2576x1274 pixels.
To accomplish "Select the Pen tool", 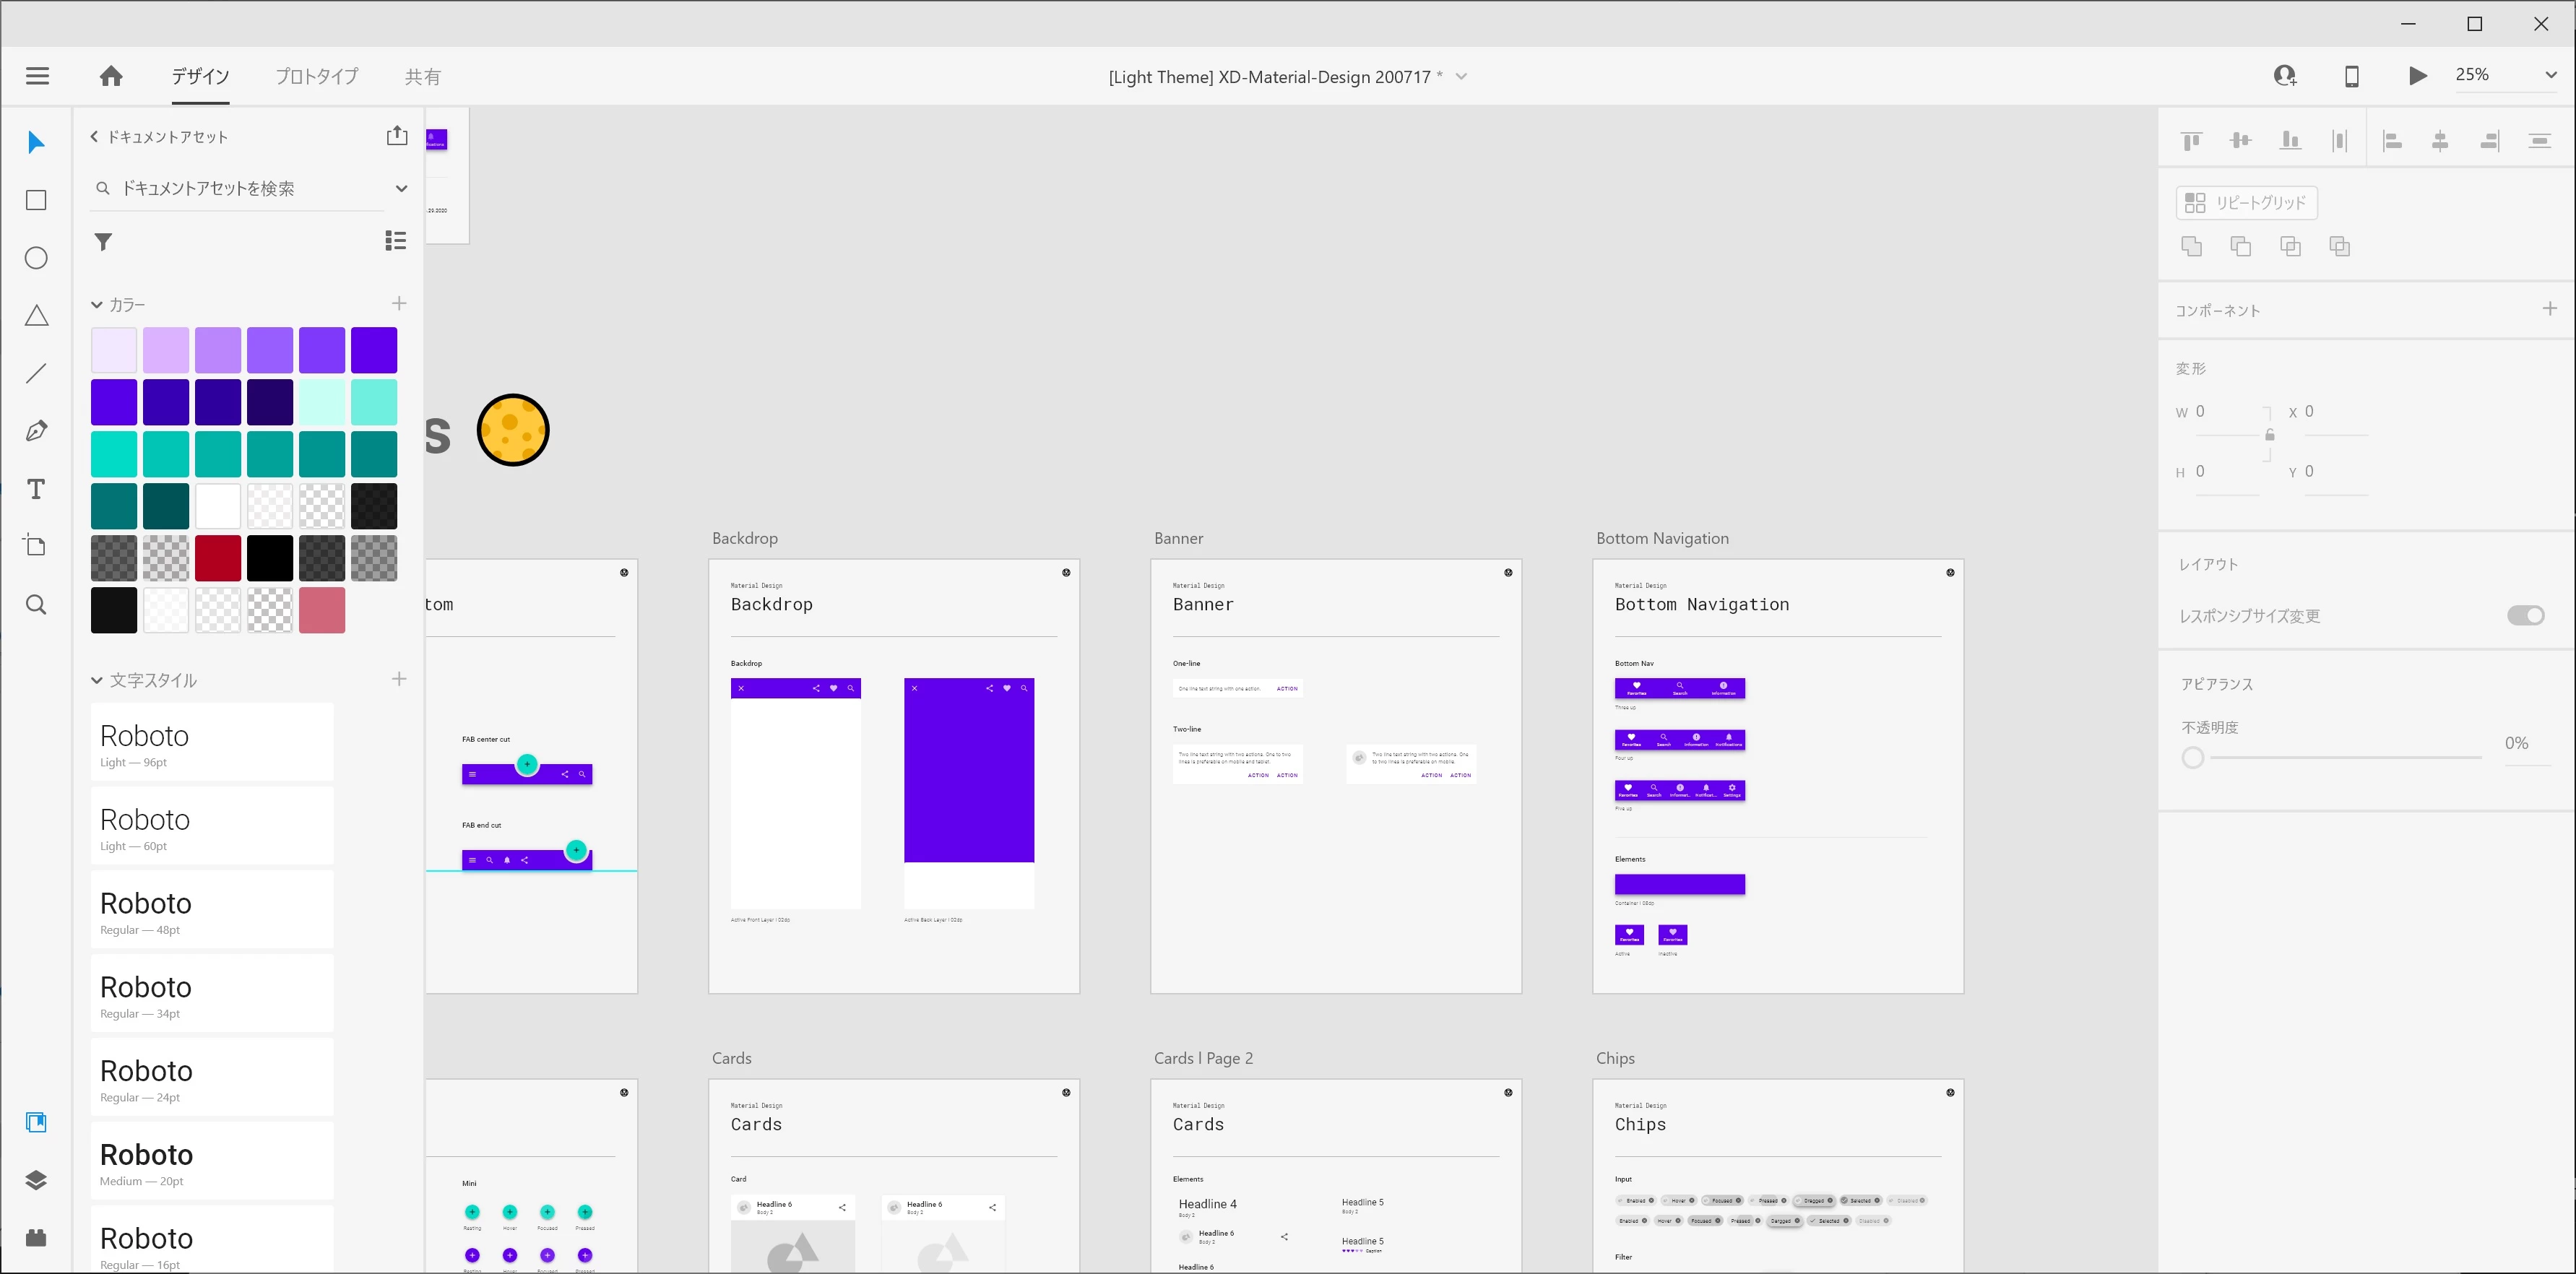I will (x=37, y=431).
